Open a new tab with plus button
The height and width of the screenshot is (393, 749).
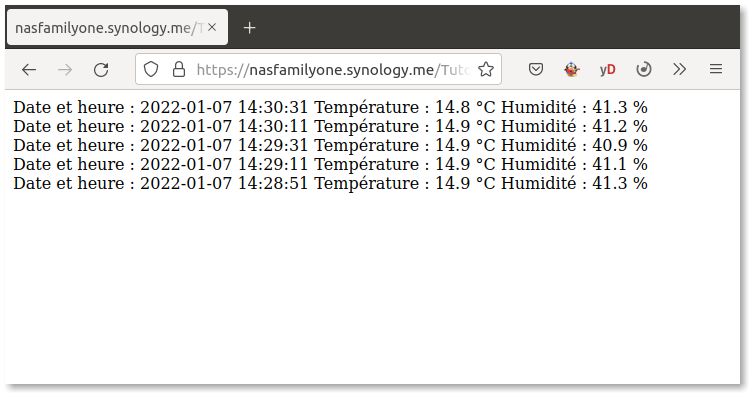click(x=249, y=28)
